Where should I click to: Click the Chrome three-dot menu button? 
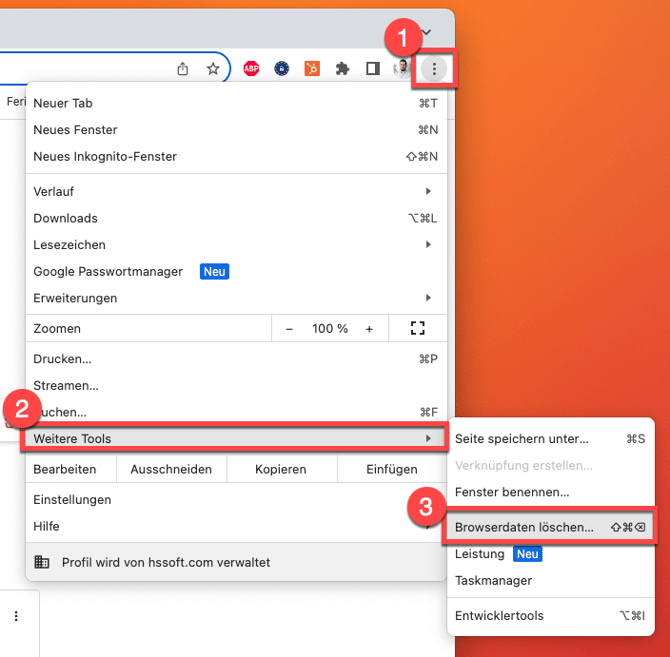(434, 69)
